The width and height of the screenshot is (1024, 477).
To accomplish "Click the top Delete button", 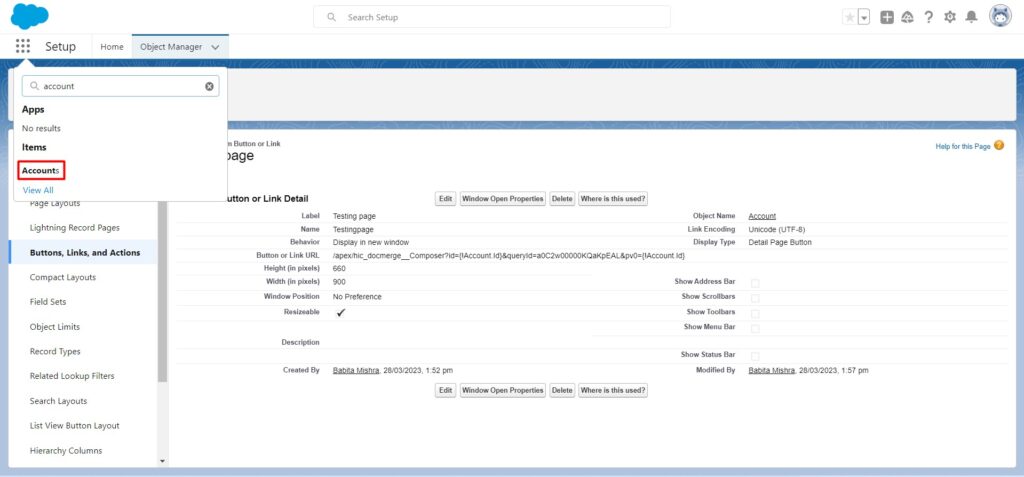I will [562, 199].
